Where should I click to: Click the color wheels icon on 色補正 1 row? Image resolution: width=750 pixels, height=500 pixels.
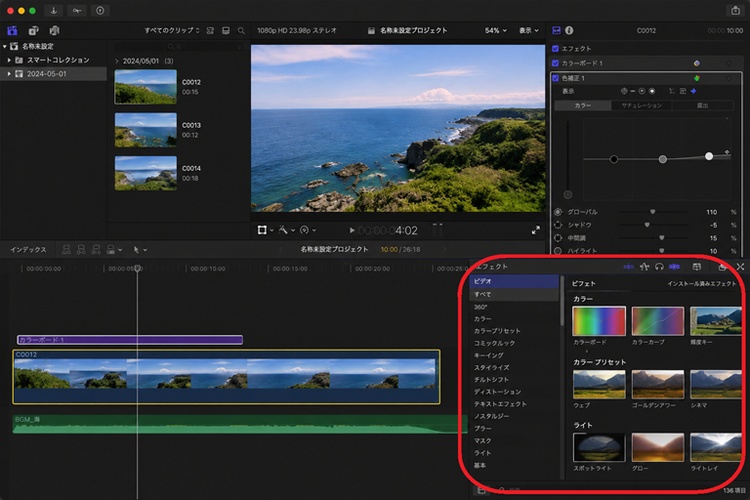[x=696, y=78]
